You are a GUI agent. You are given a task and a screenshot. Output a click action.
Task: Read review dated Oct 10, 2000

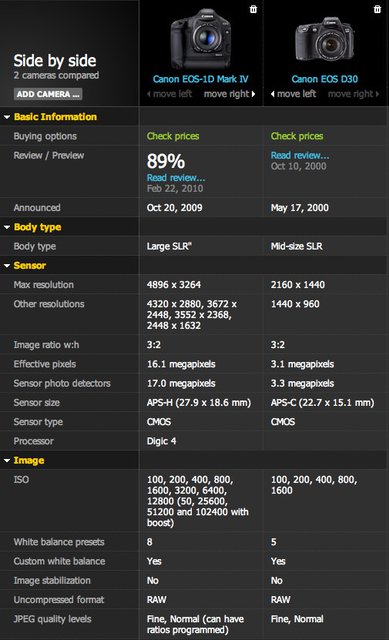click(x=300, y=155)
